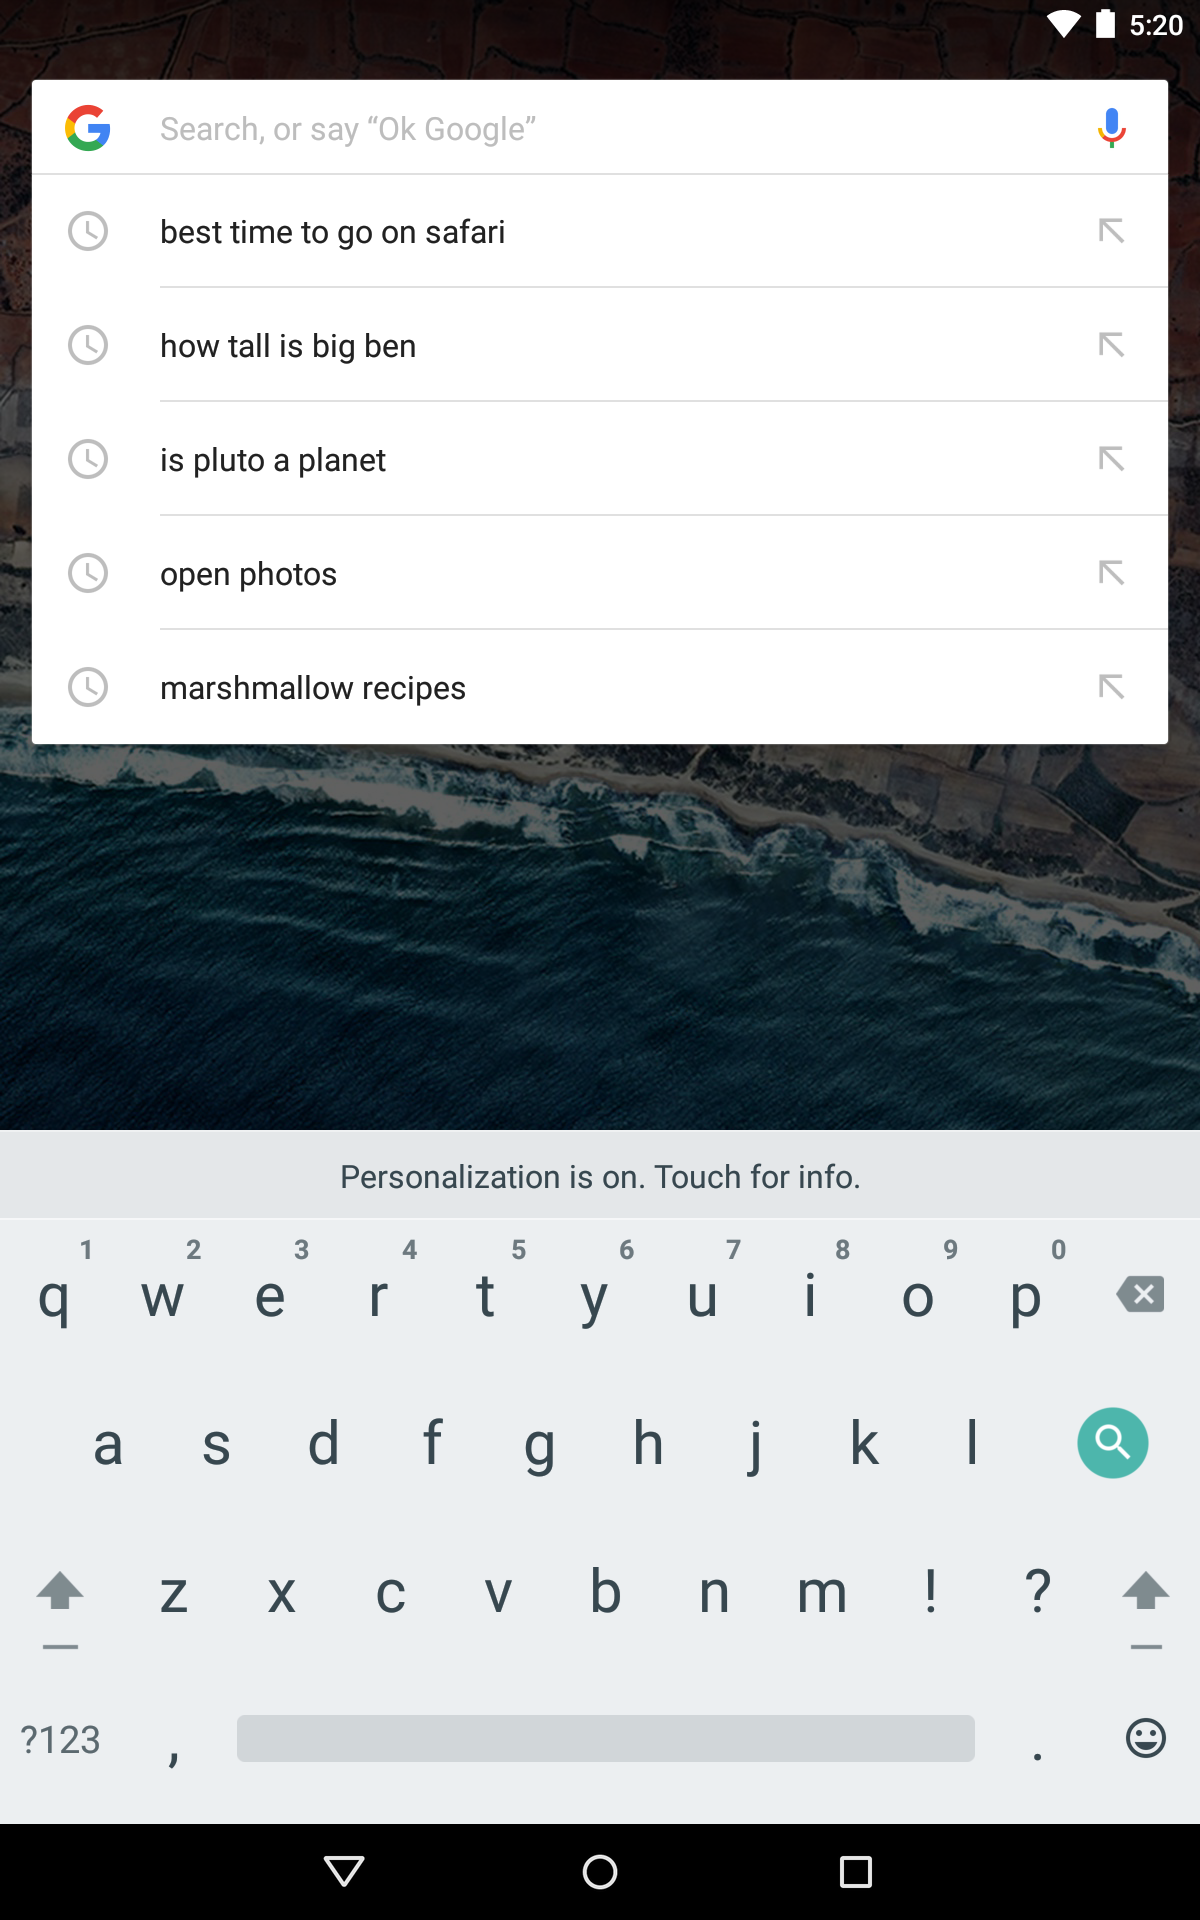1200x1920 pixels.
Task: Tap the green search key on keyboard
Action: pos(1112,1443)
